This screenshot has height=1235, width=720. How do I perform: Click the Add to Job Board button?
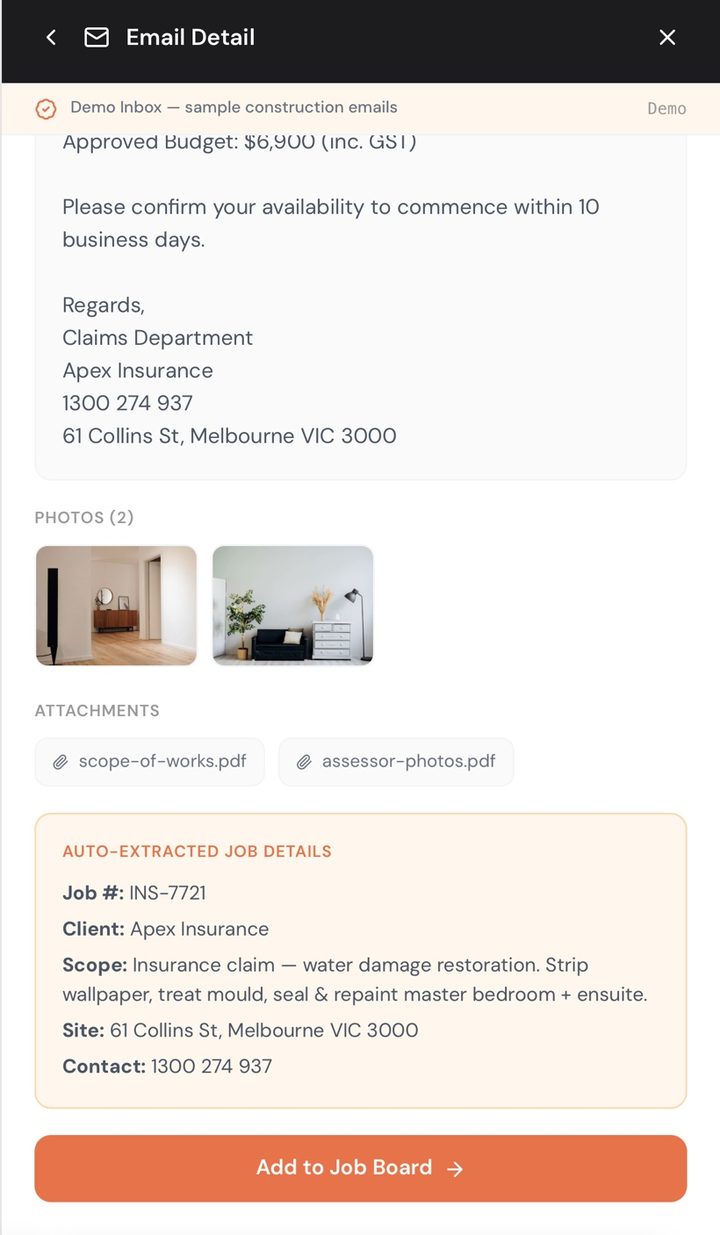click(x=361, y=1168)
